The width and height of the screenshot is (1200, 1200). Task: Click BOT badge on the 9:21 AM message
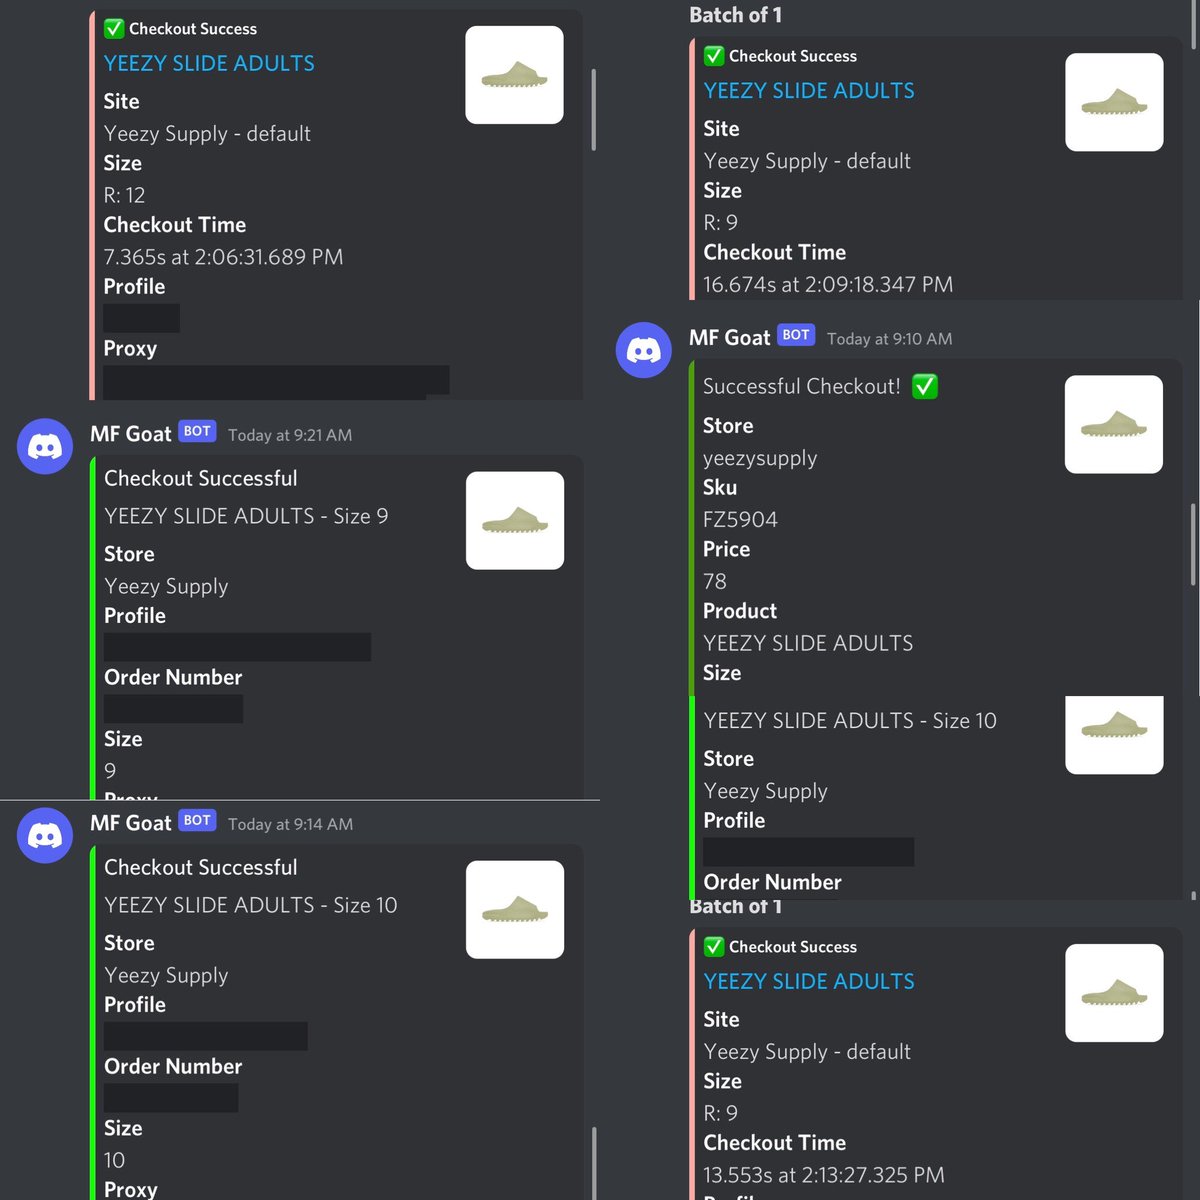(197, 431)
